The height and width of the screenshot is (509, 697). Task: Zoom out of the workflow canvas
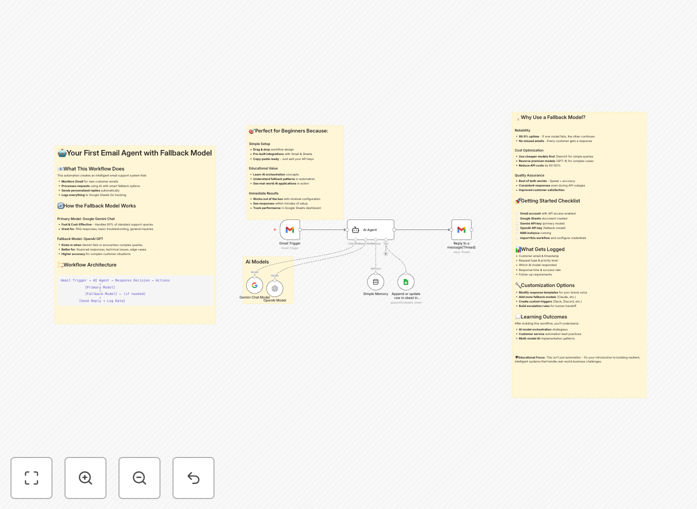pos(139,478)
